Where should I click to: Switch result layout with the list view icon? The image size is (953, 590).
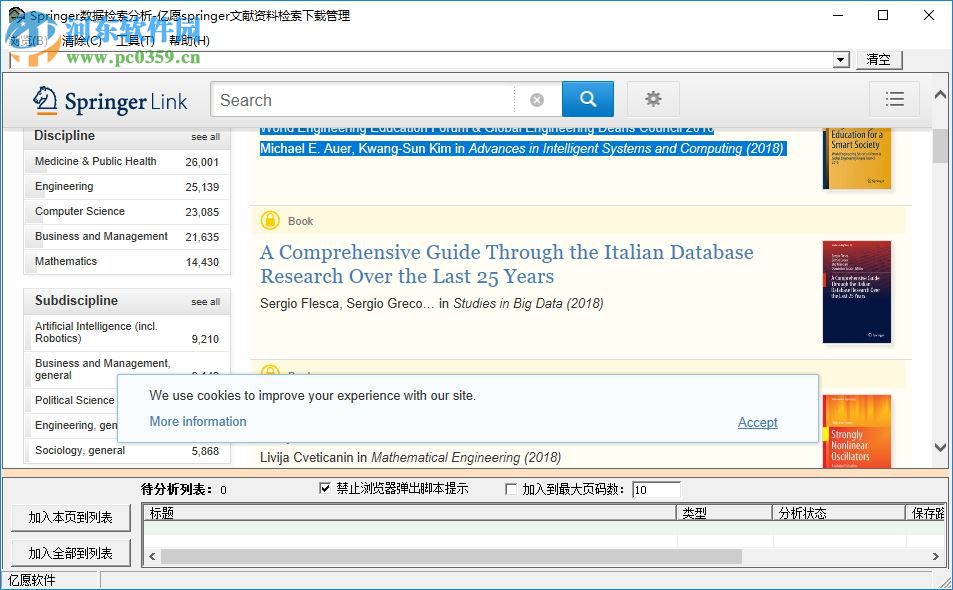tap(895, 99)
